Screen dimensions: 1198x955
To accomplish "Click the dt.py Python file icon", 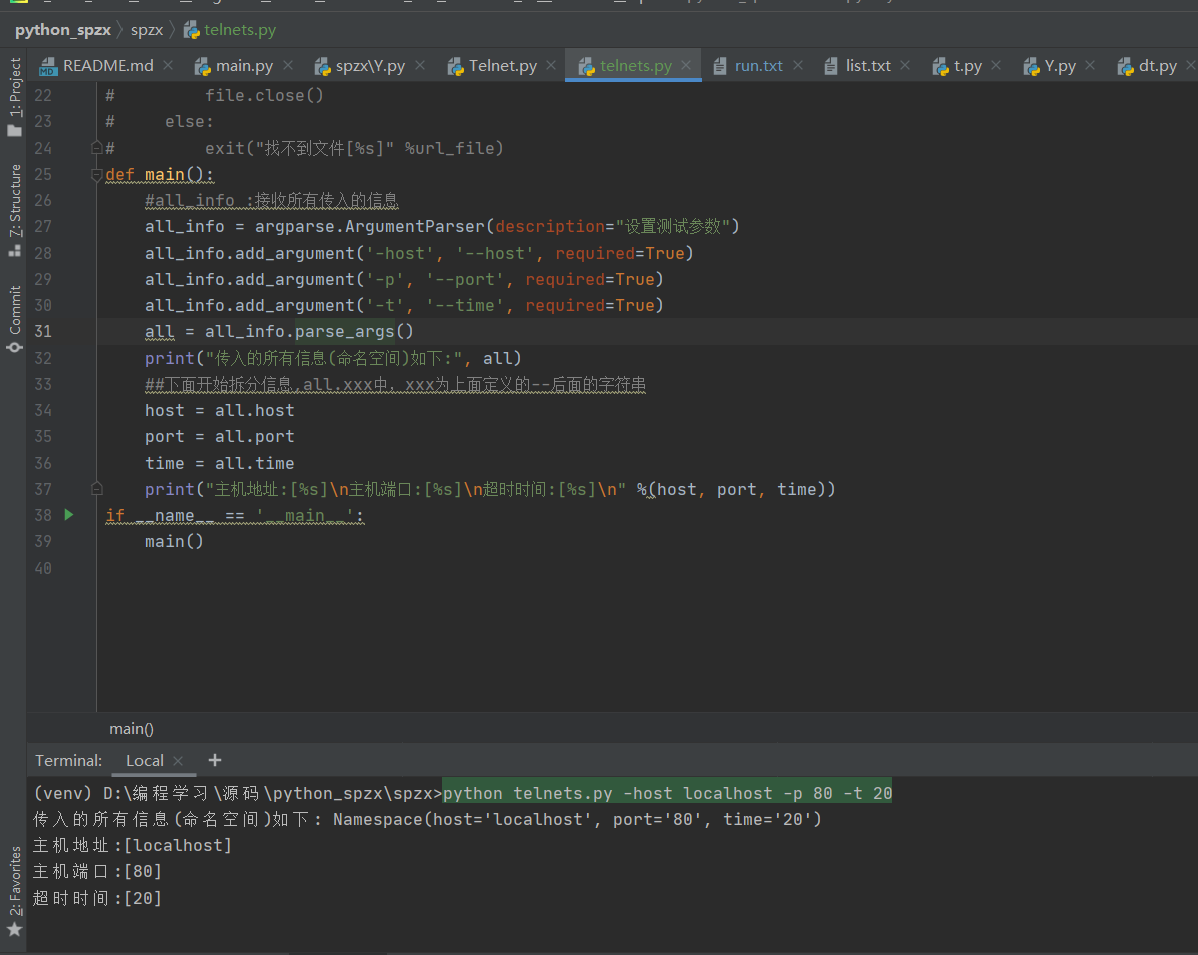I will [1125, 66].
